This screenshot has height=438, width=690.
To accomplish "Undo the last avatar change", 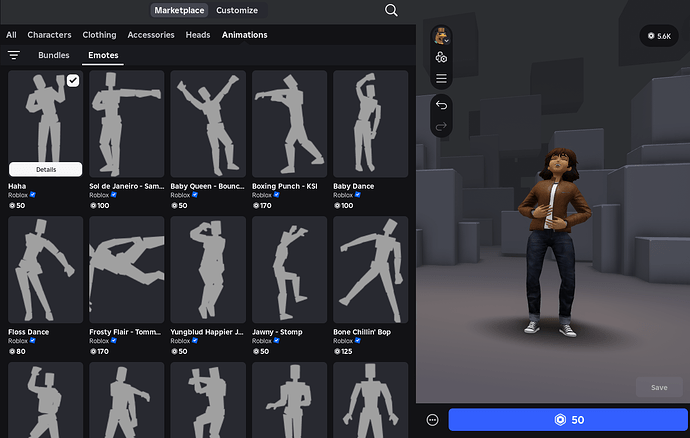I will click(x=441, y=104).
